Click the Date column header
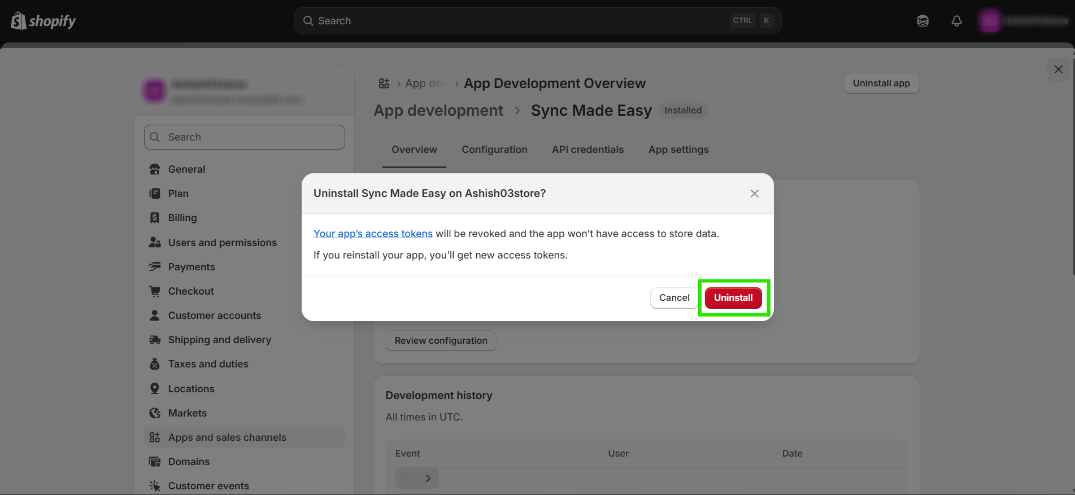The height and width of the screenshot is (495, 1075). [793, 453]
